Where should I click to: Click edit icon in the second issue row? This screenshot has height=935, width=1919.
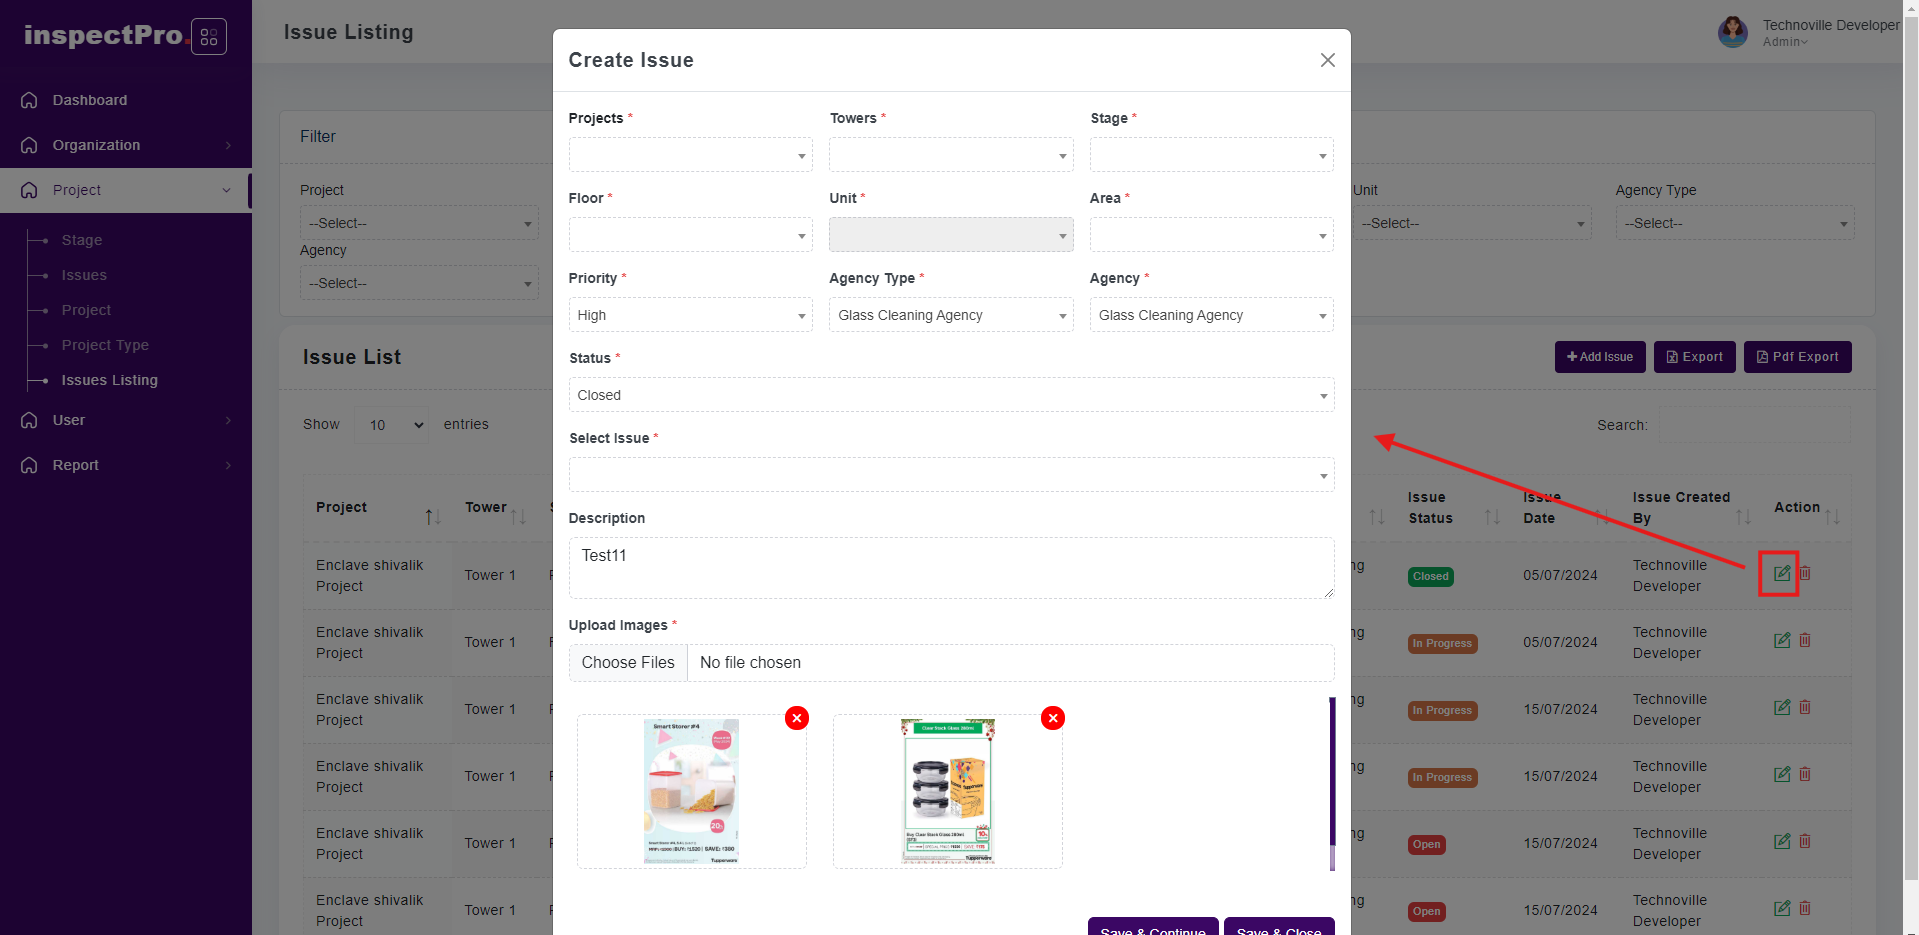coord(1781,640)
